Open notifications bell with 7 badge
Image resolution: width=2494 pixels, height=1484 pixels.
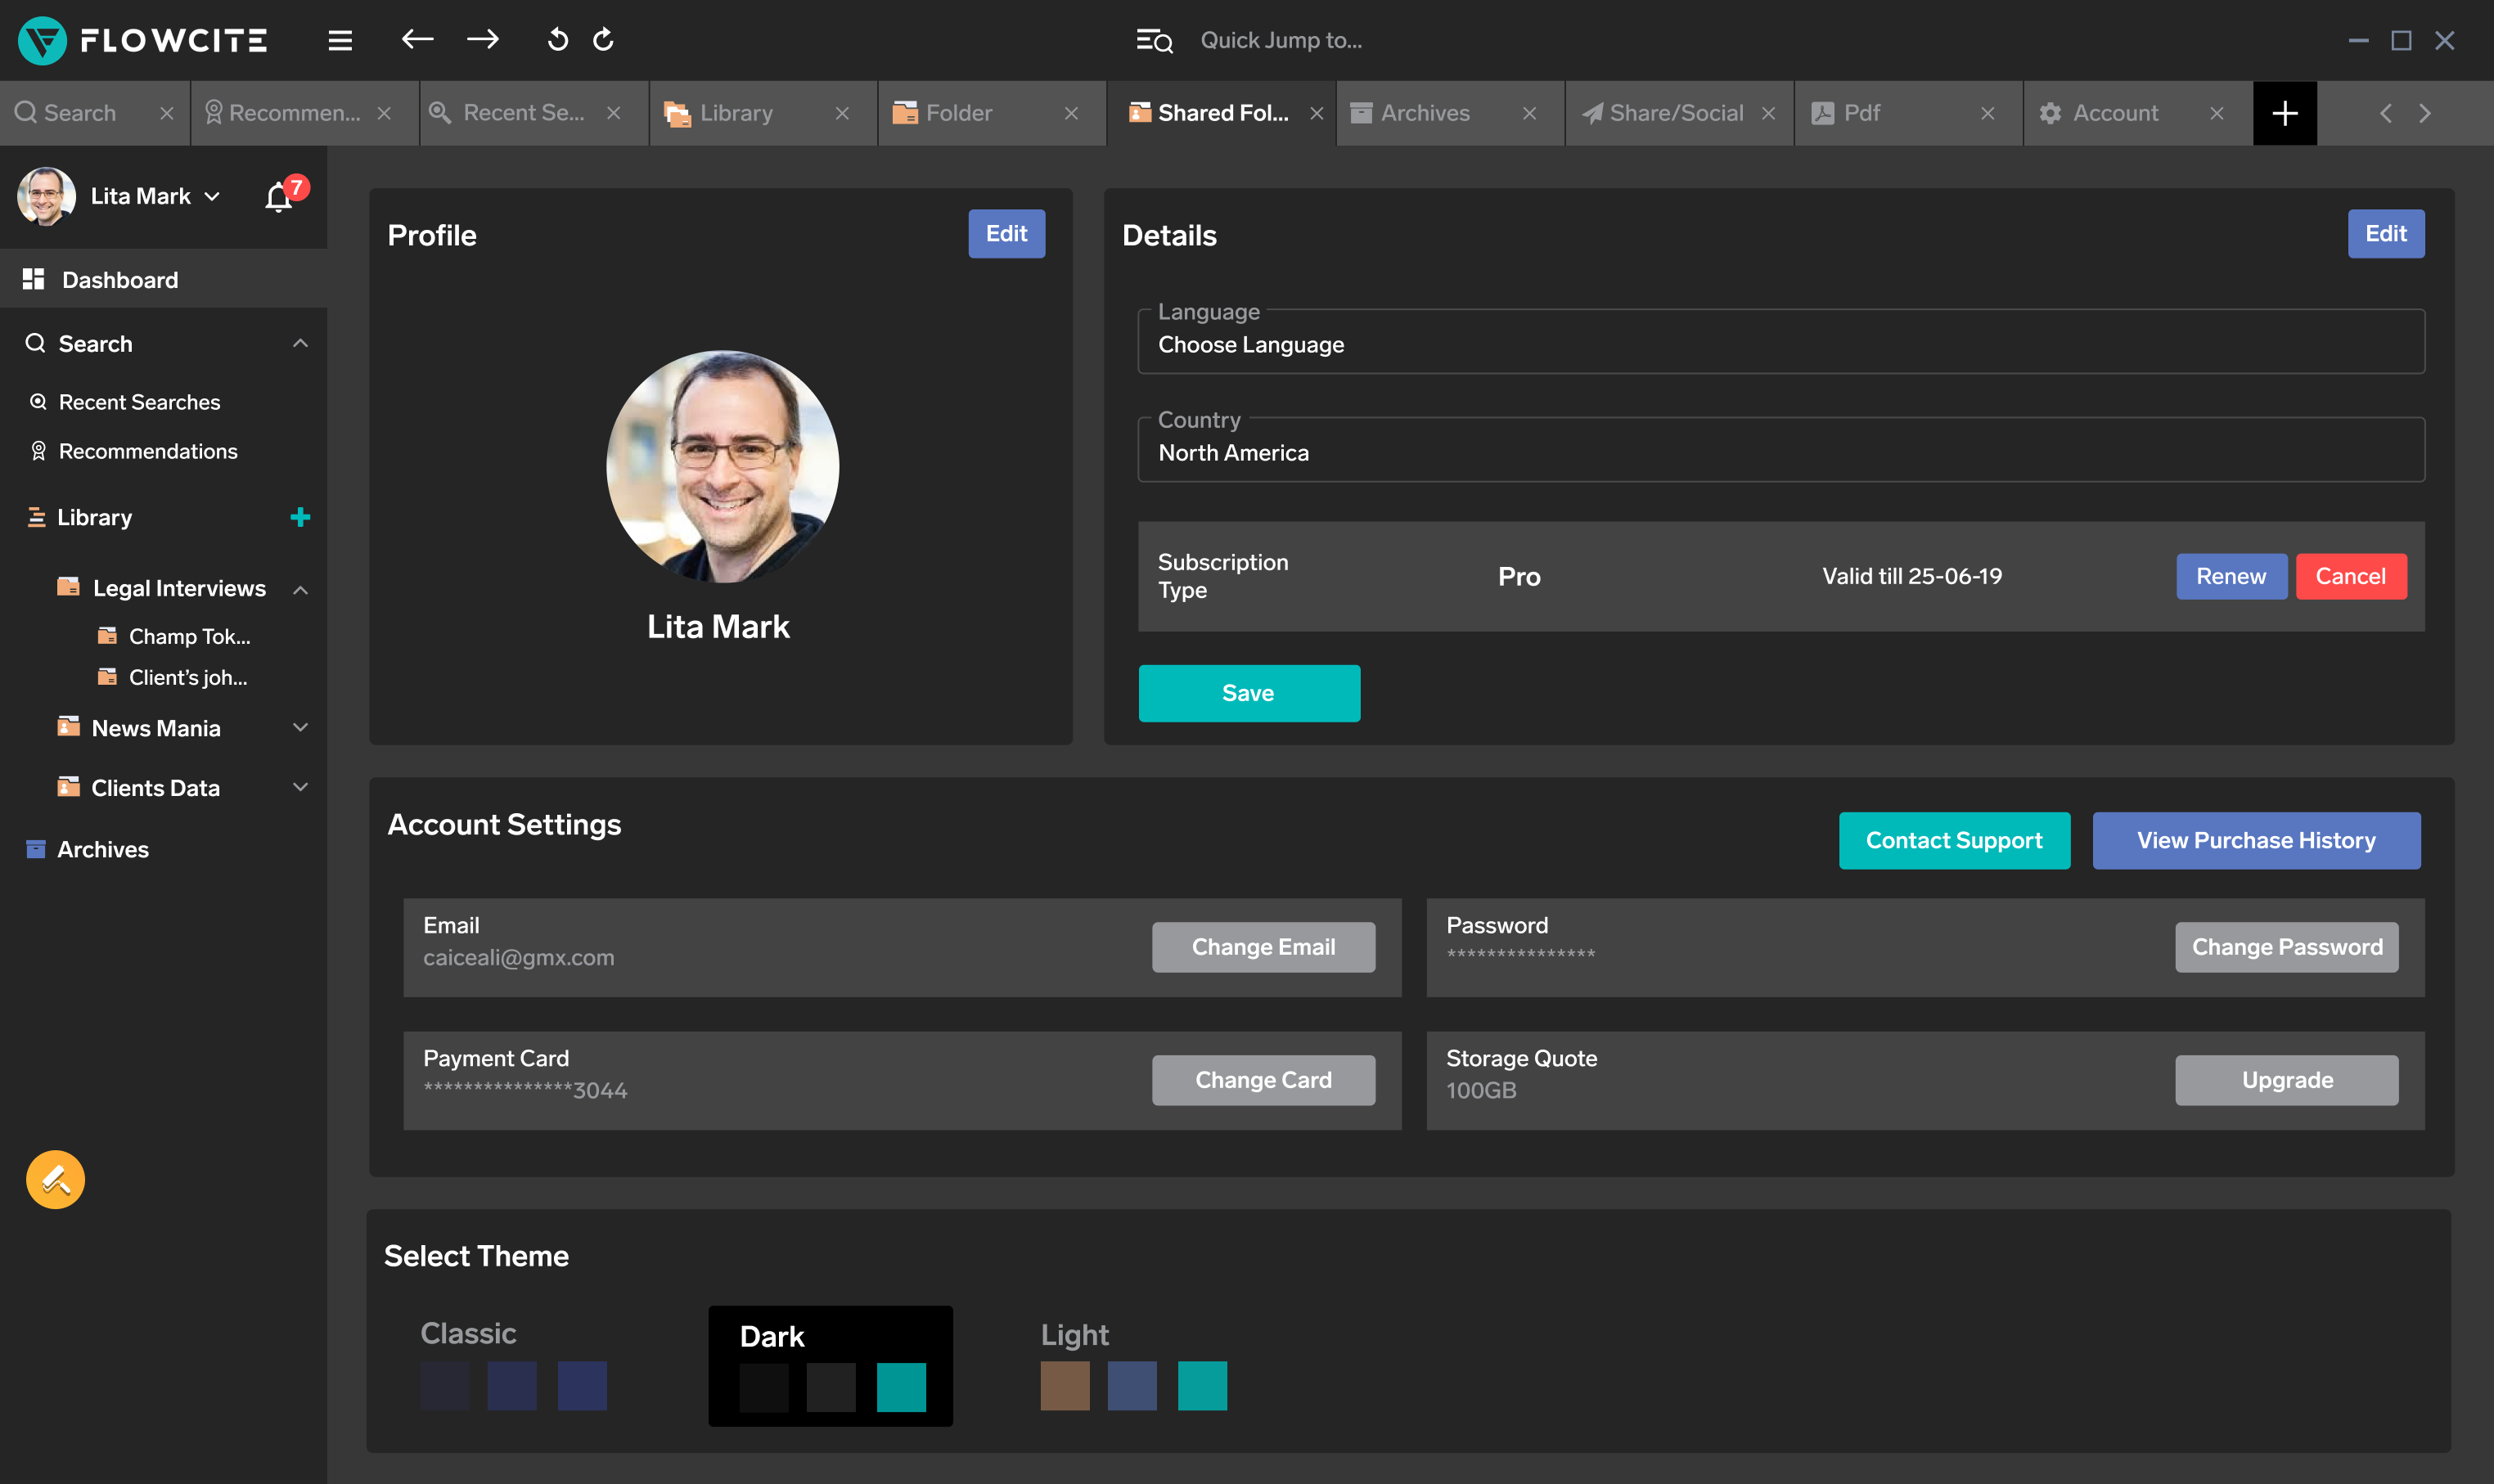pyautogui.click(x=279, y=197)
